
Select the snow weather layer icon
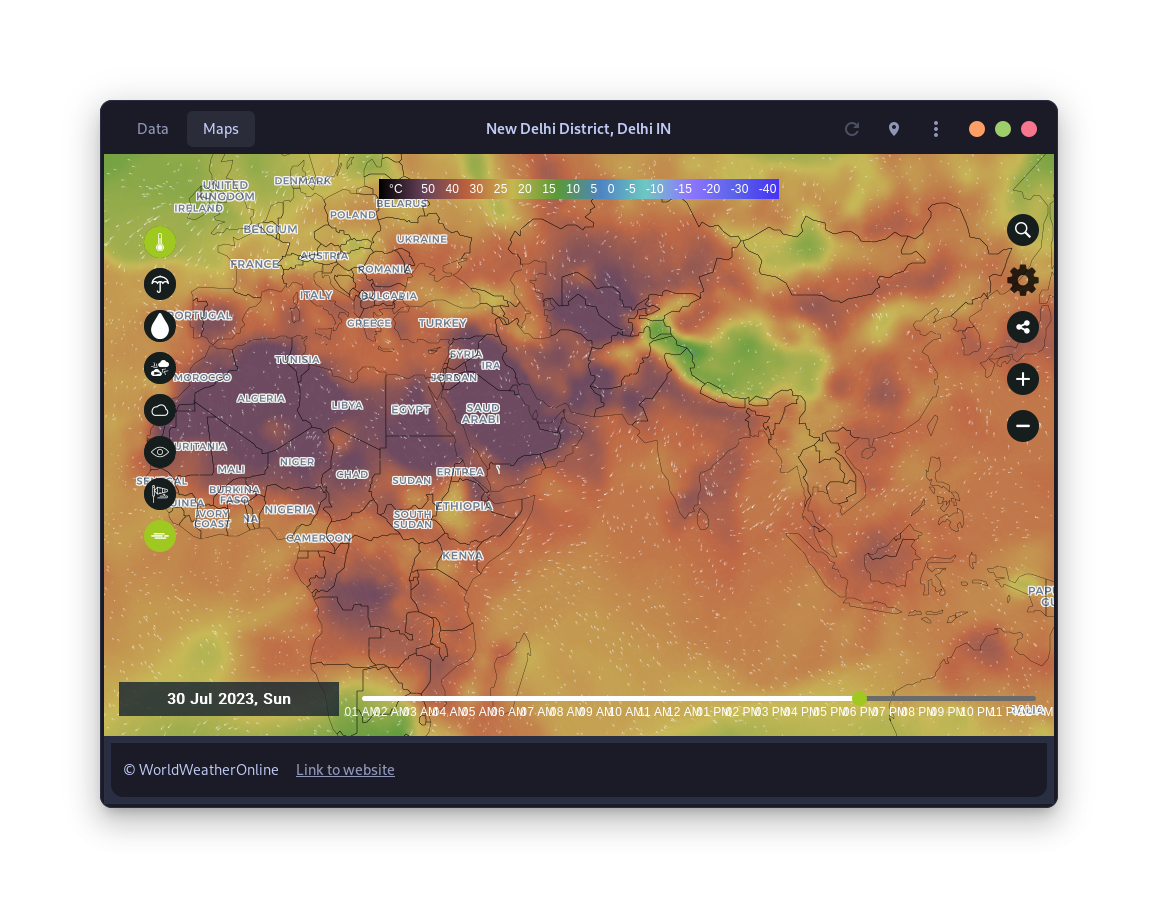coord(160,368)
